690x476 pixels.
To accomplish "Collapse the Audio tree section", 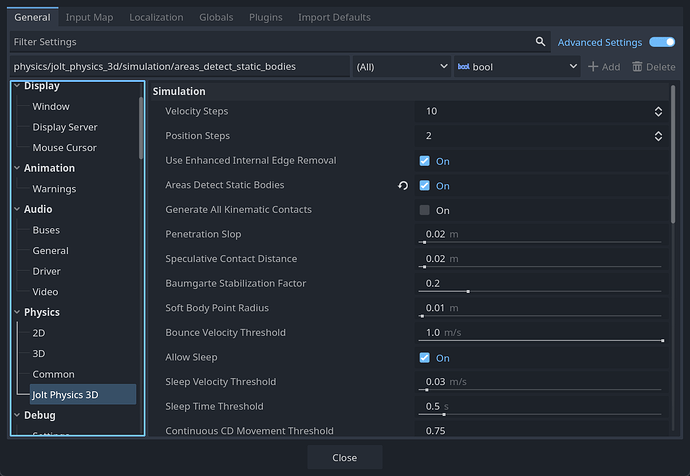I will pos(17,209).
